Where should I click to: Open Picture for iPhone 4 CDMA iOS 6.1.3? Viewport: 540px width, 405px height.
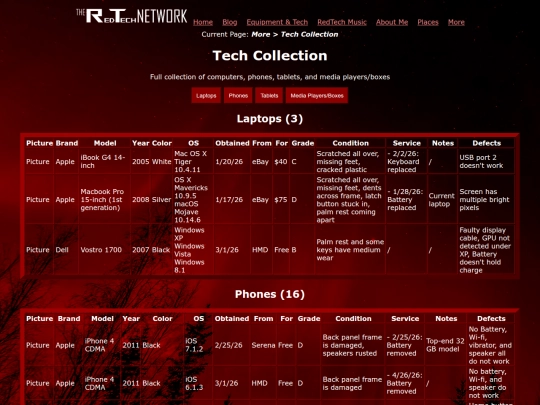tap(38, 383)
